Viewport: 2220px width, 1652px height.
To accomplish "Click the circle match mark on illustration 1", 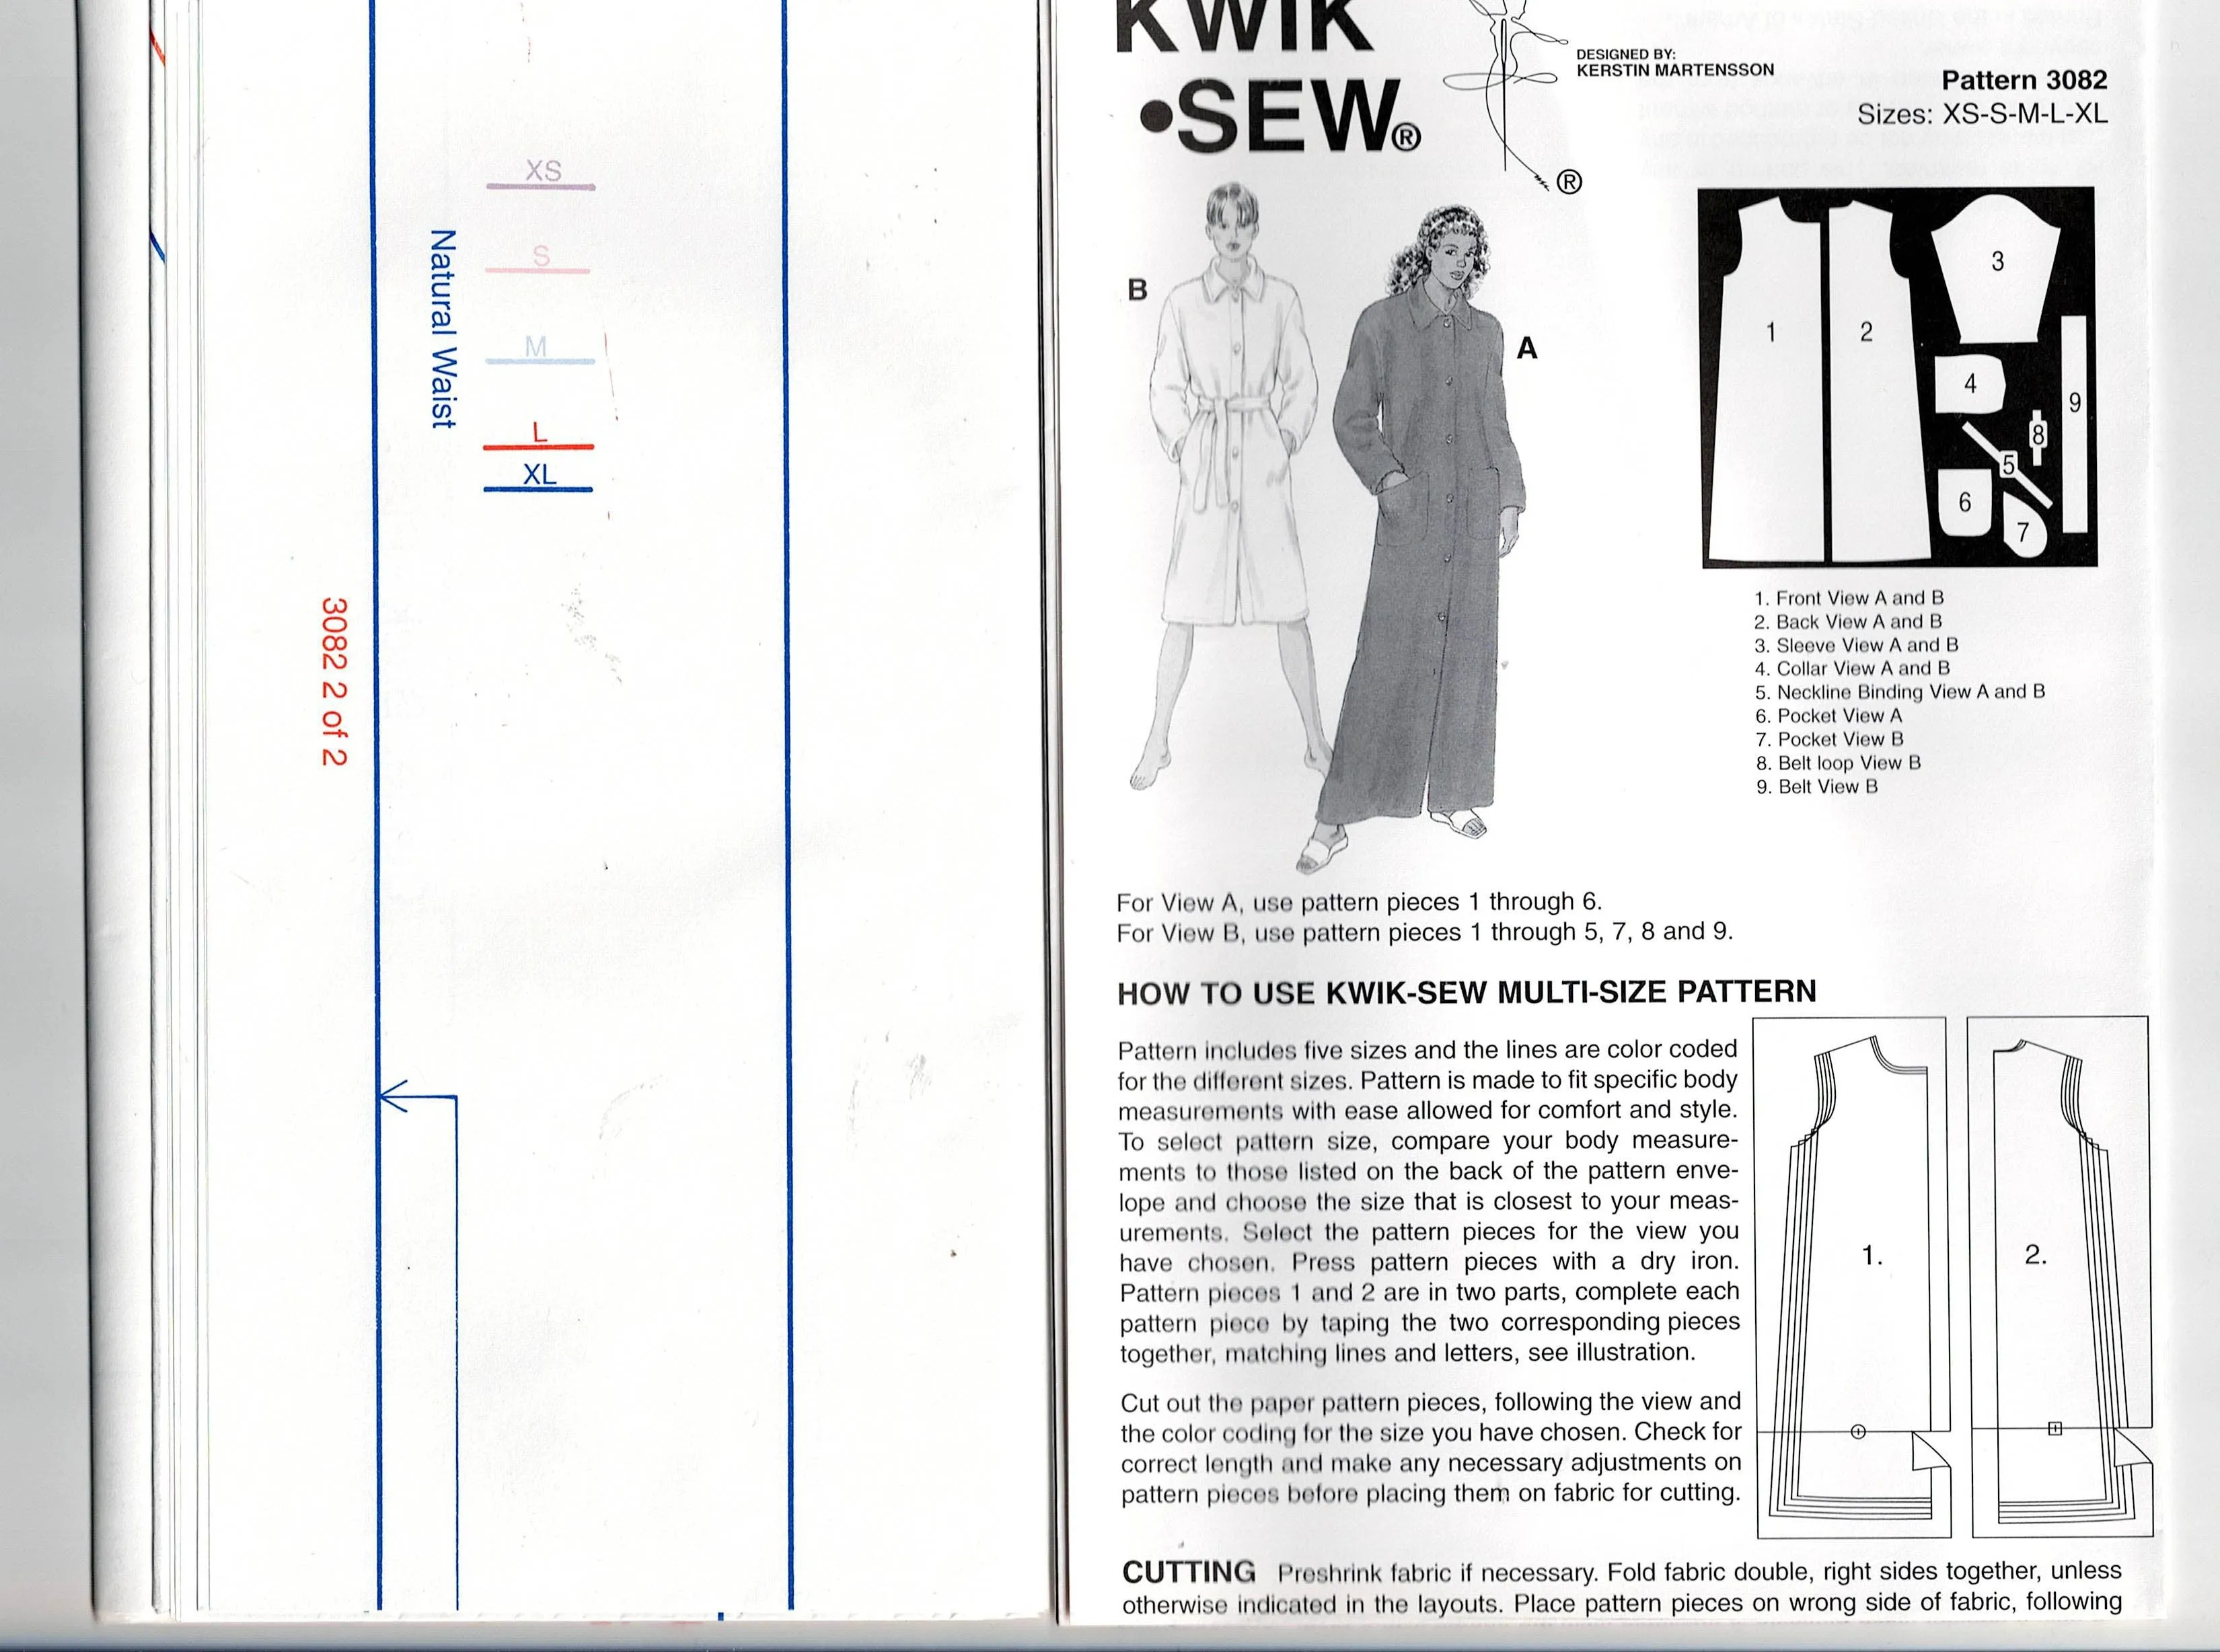I will [1858, 1431].
